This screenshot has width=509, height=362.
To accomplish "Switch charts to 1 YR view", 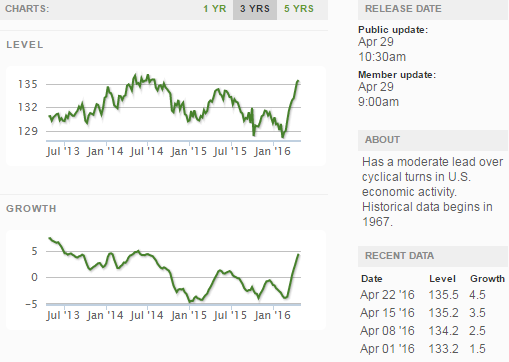I will pyautogui.click(x=215, y=9).
